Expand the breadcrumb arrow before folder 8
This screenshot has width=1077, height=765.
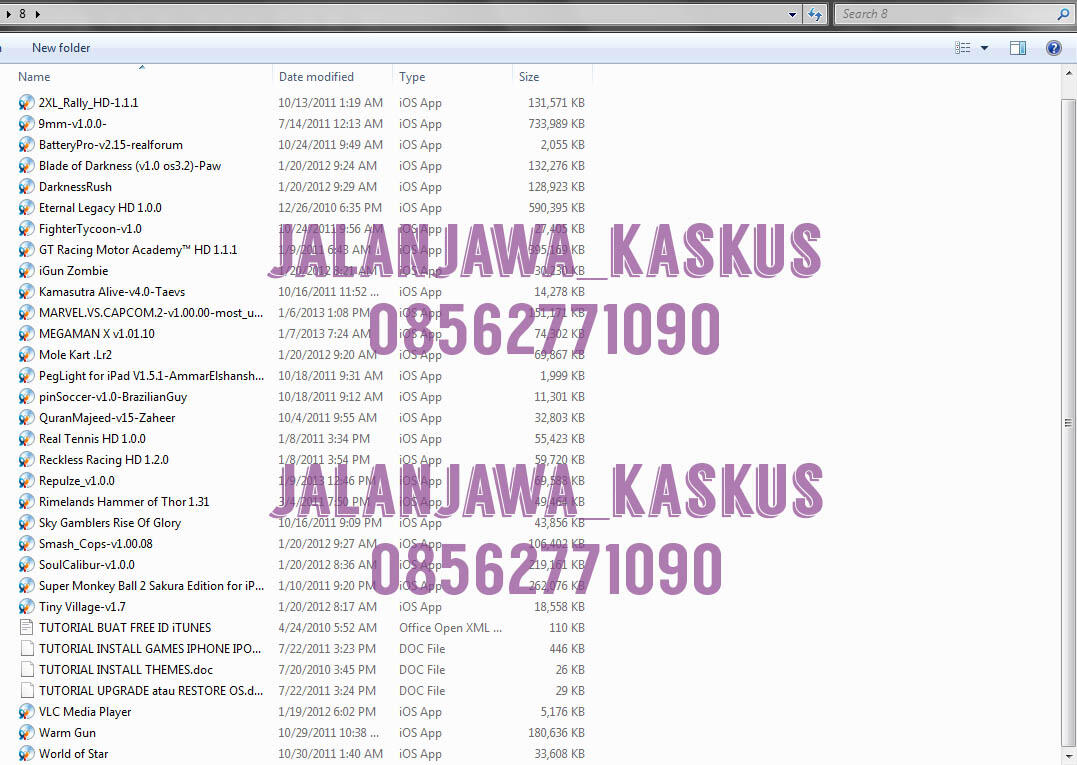(x=8, y=14)
